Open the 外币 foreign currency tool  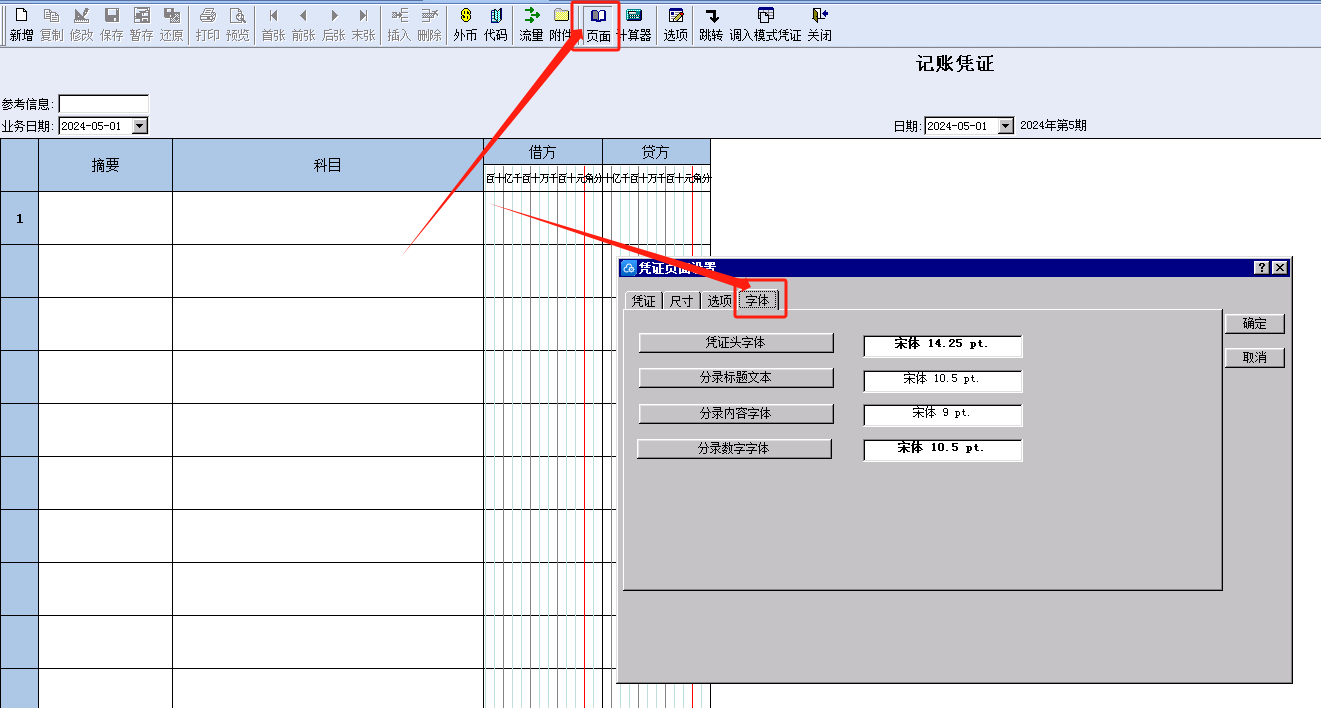pos(465,24)
